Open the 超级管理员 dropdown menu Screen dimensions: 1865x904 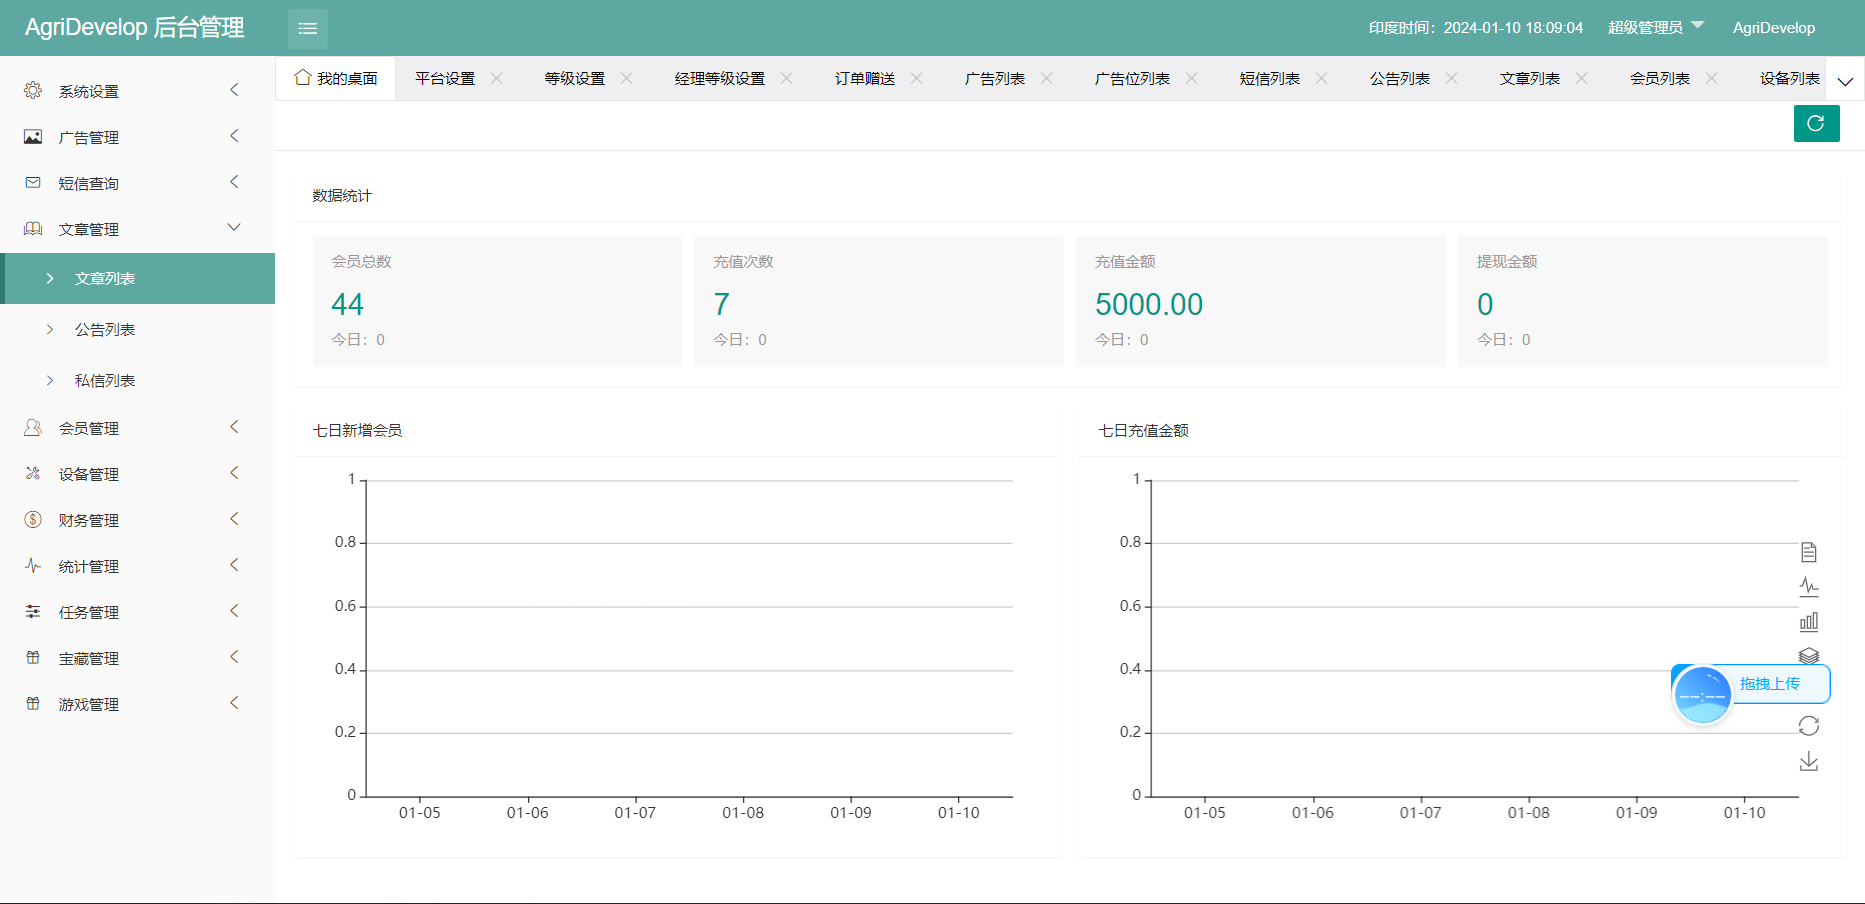1655,28
